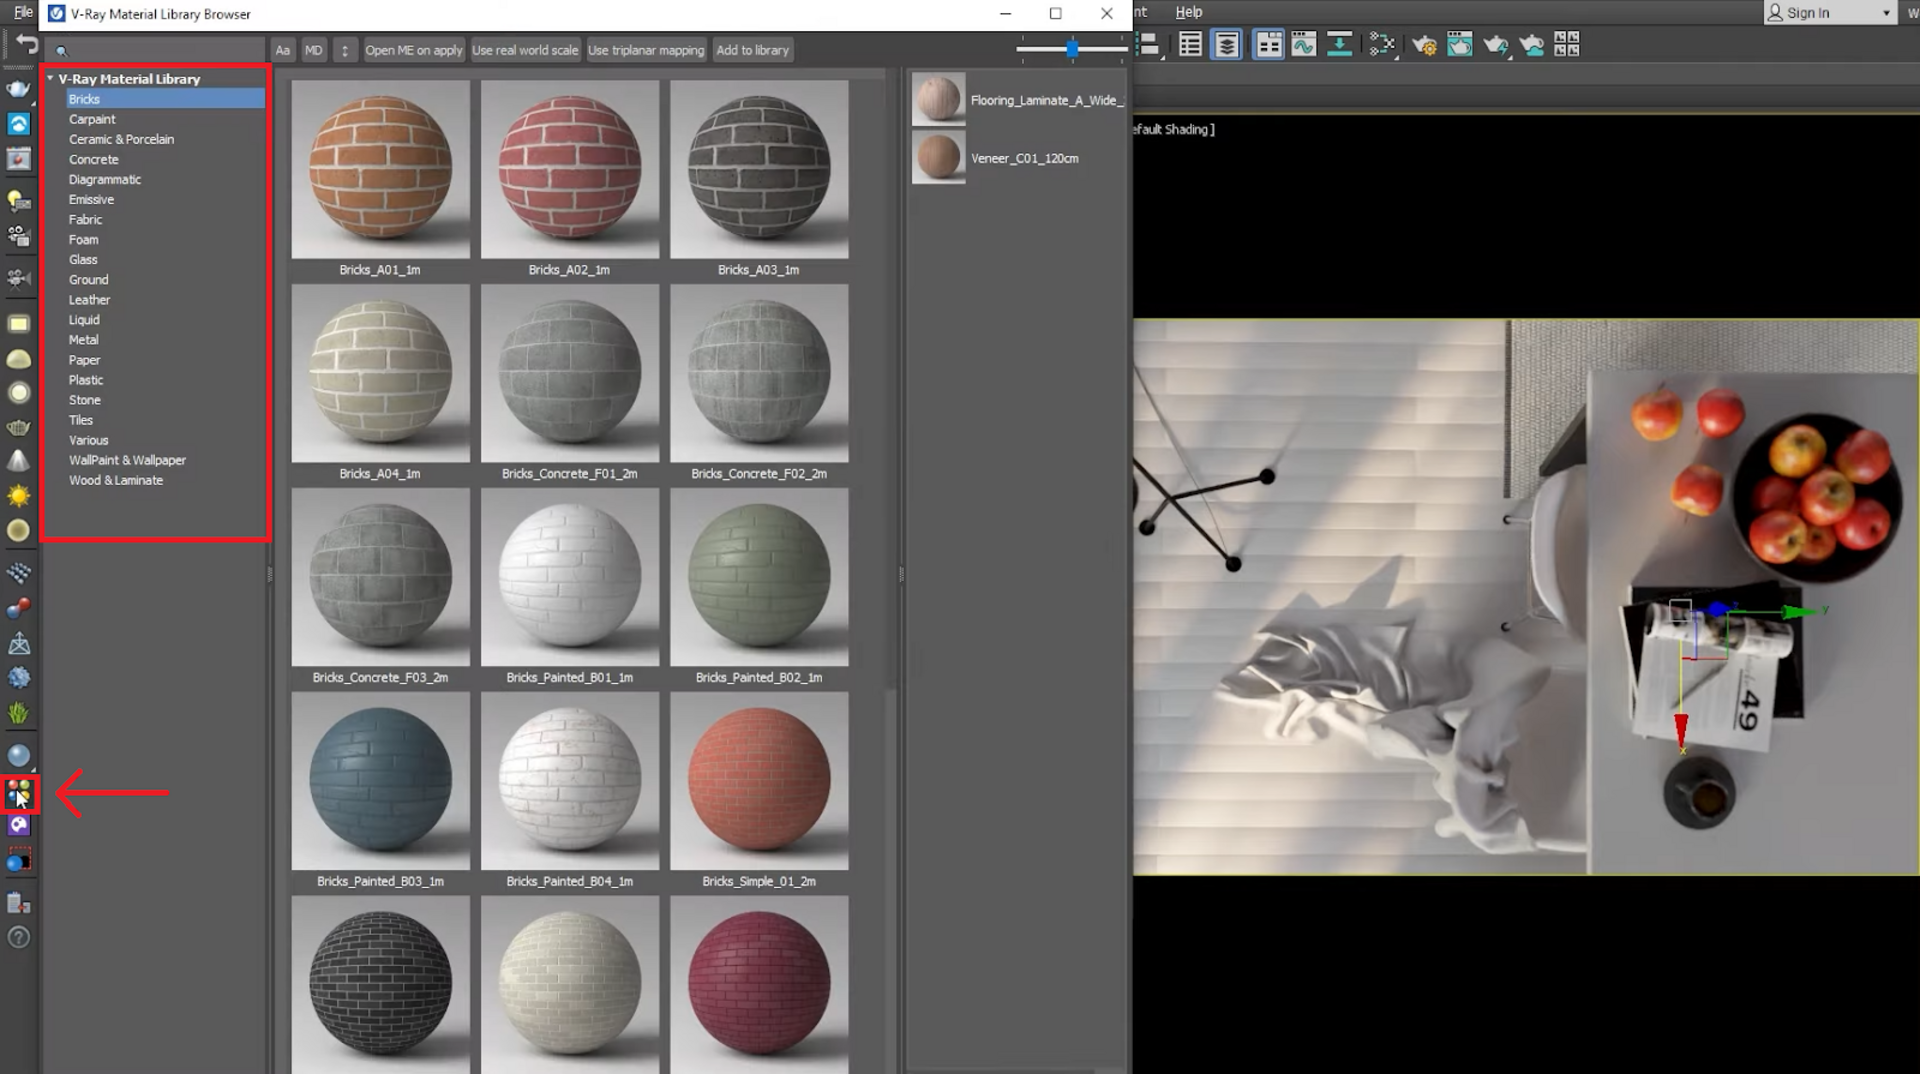Toggle the MD button
The image size is (1920, 1074).
tap(314, 50)
